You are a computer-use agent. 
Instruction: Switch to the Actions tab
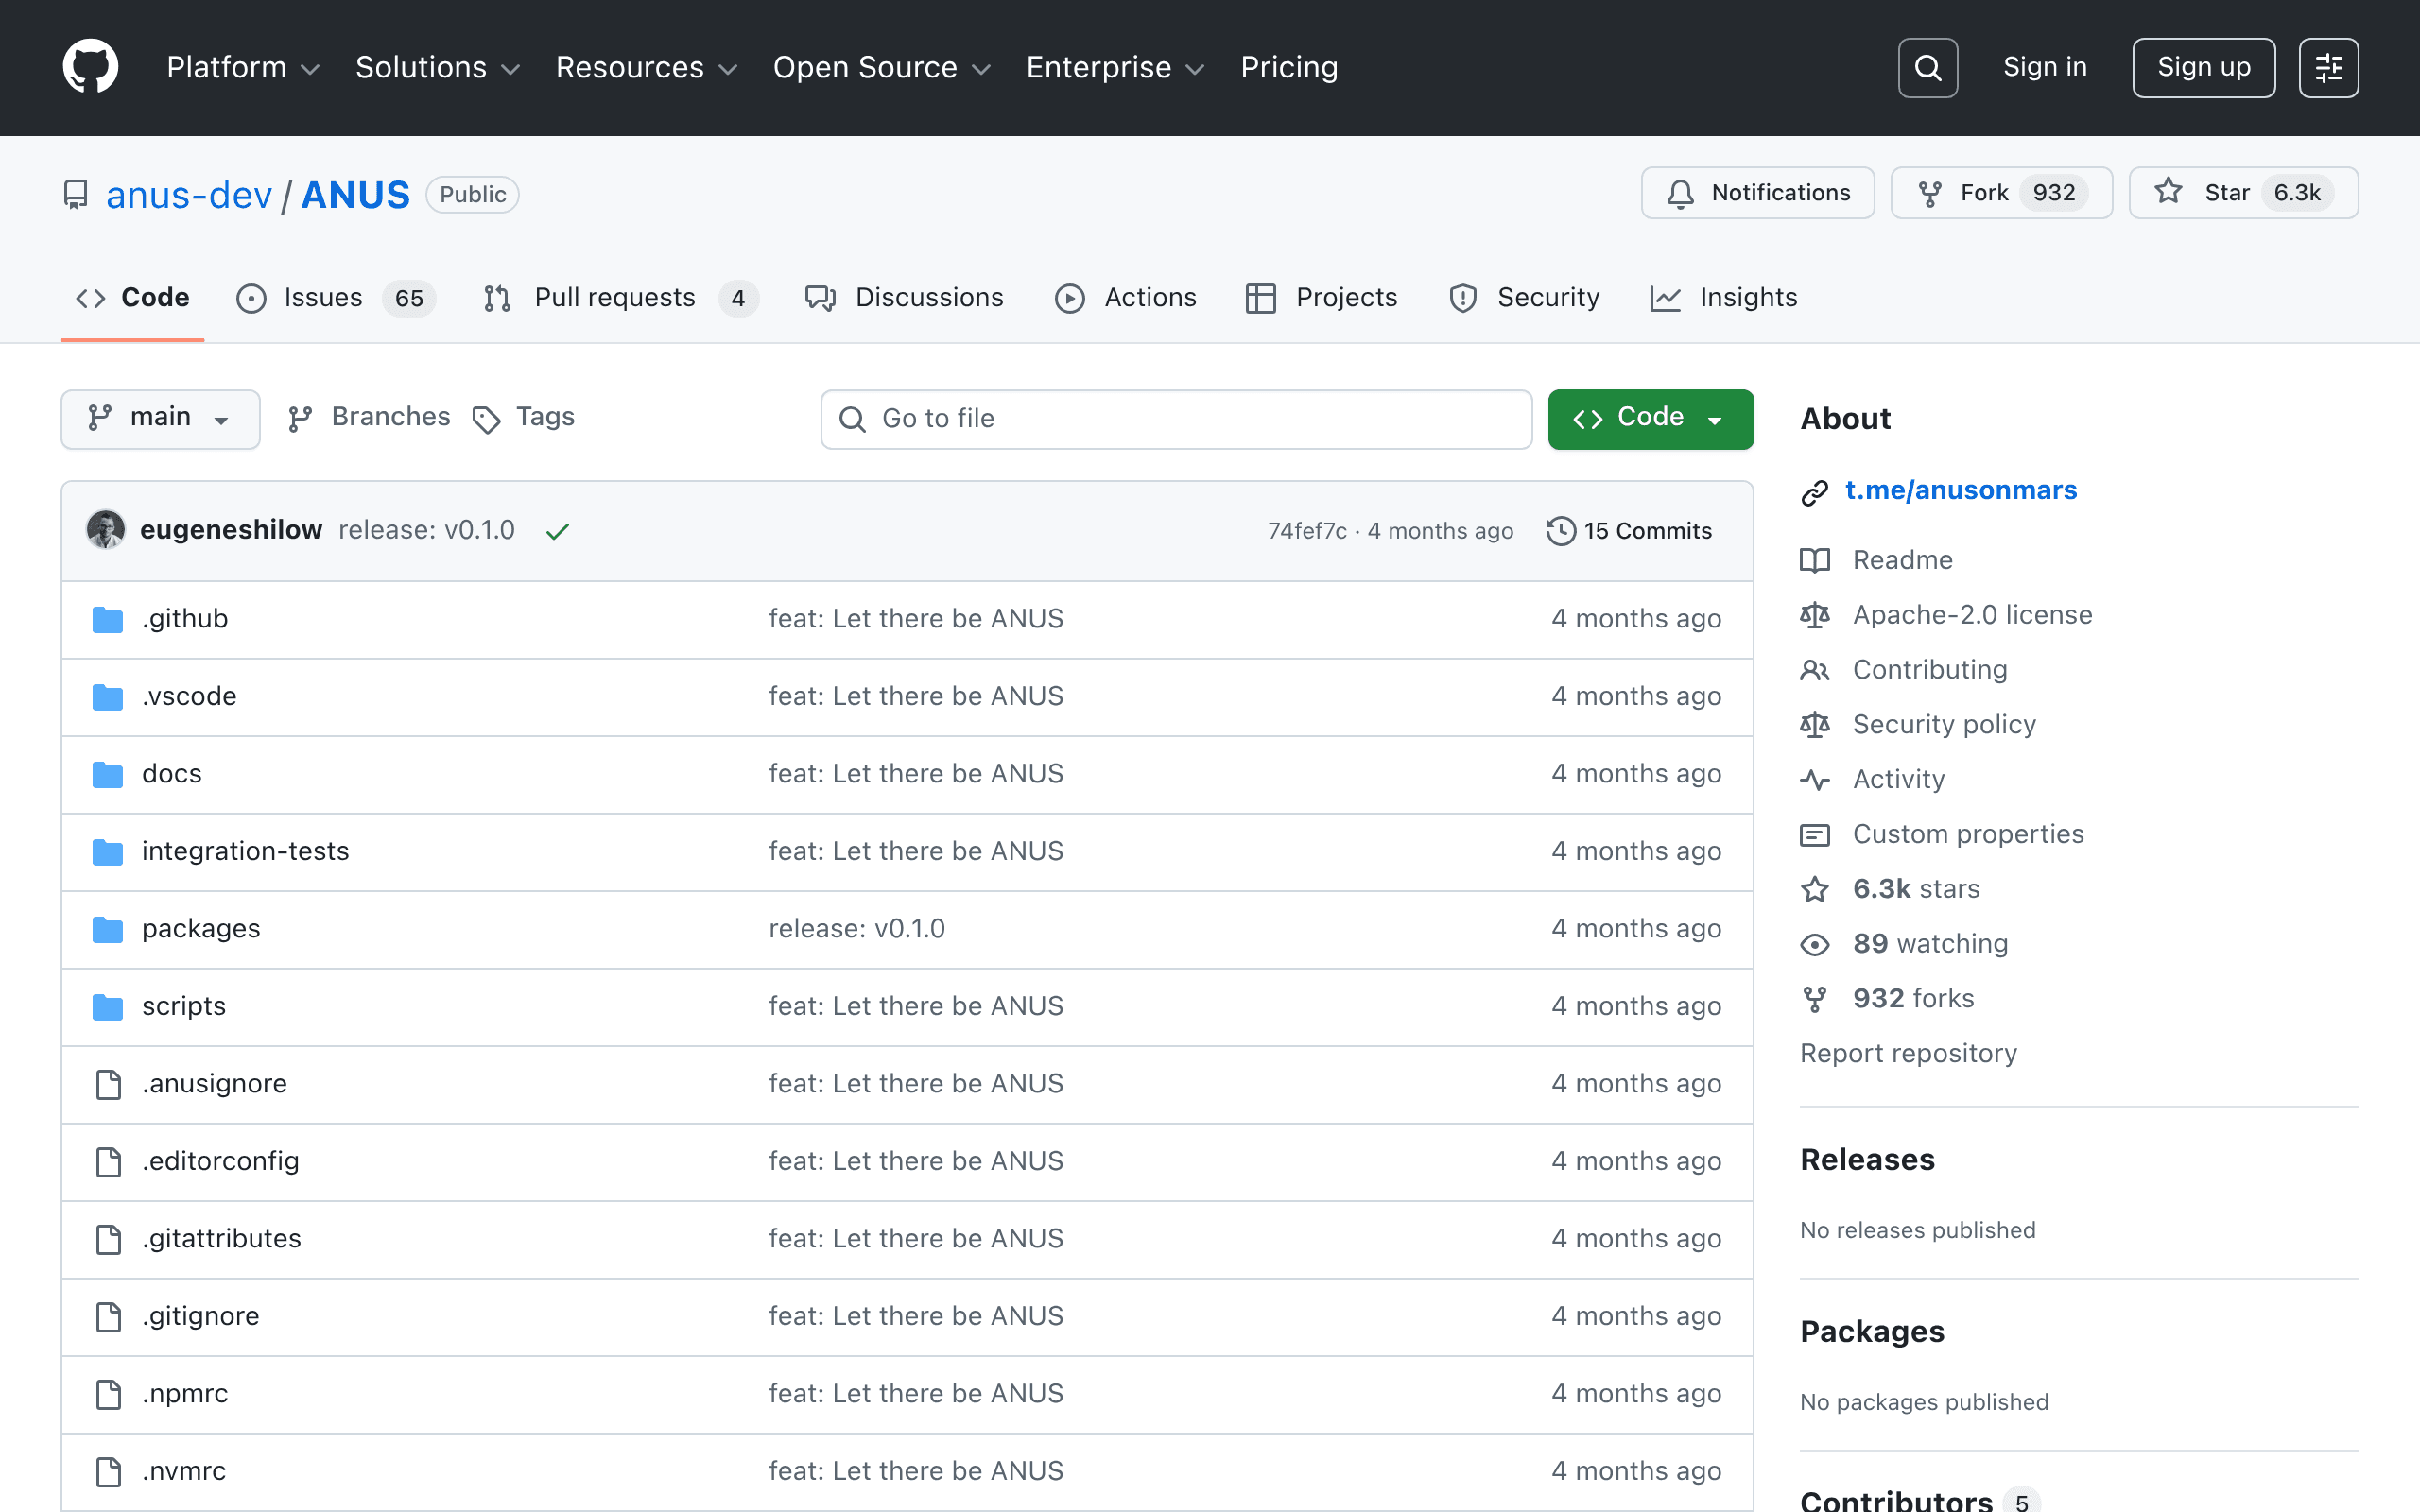pyautogui.click(x=1125, y=298)
